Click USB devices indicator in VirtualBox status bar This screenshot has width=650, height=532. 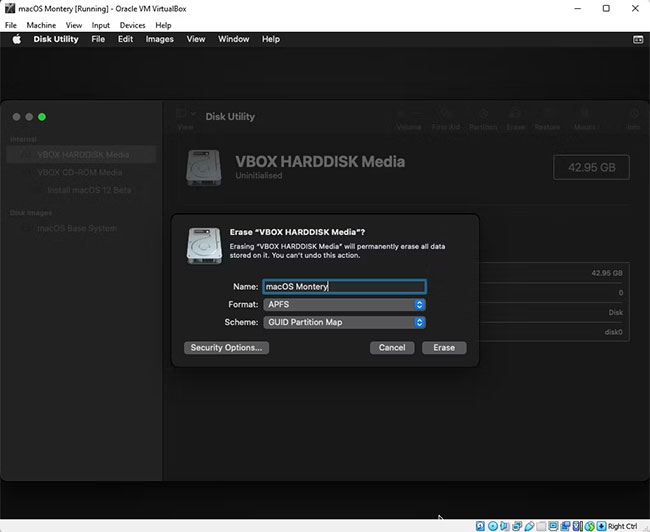click(x=529, y=526)
